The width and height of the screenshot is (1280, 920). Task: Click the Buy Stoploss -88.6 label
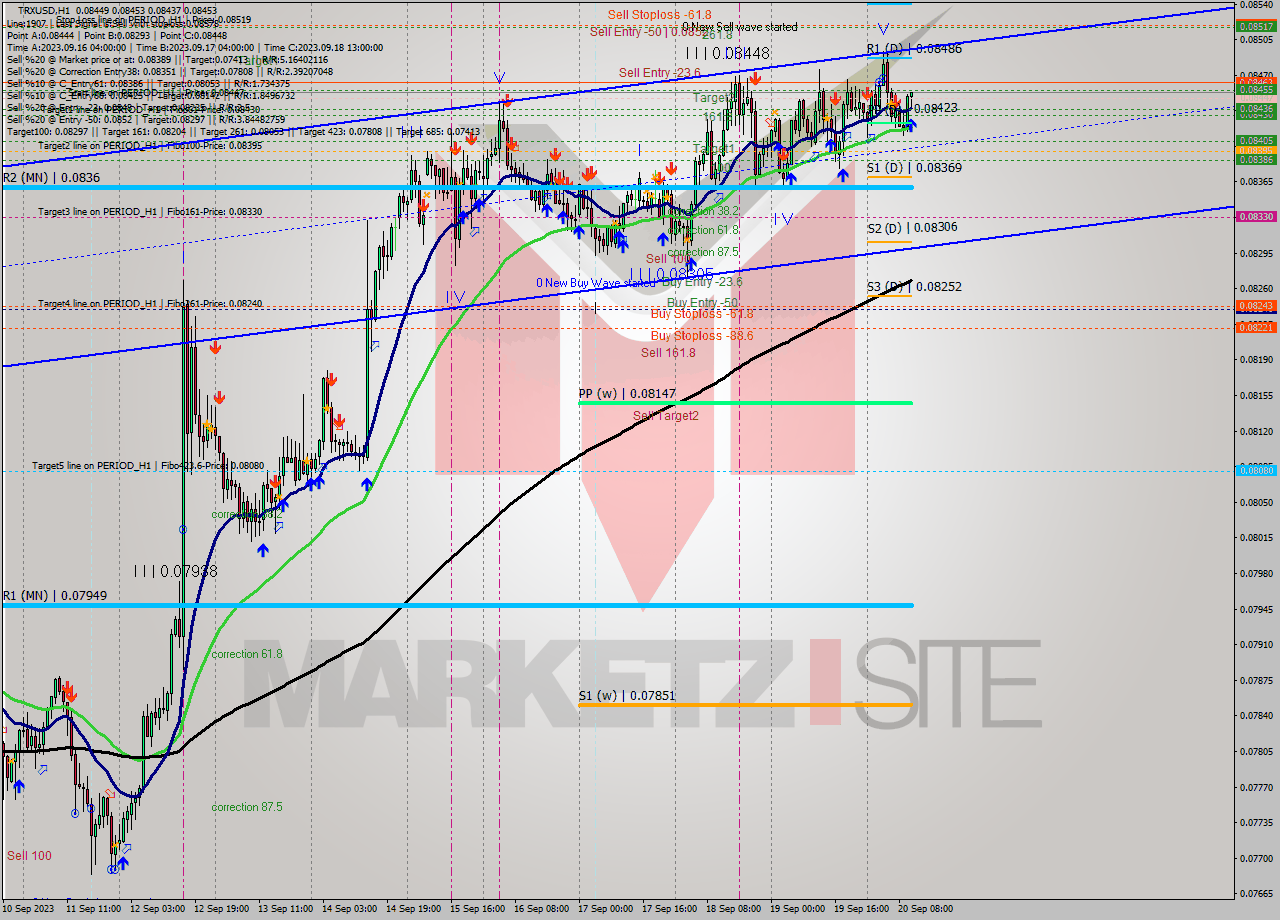(x=702, y=336)
